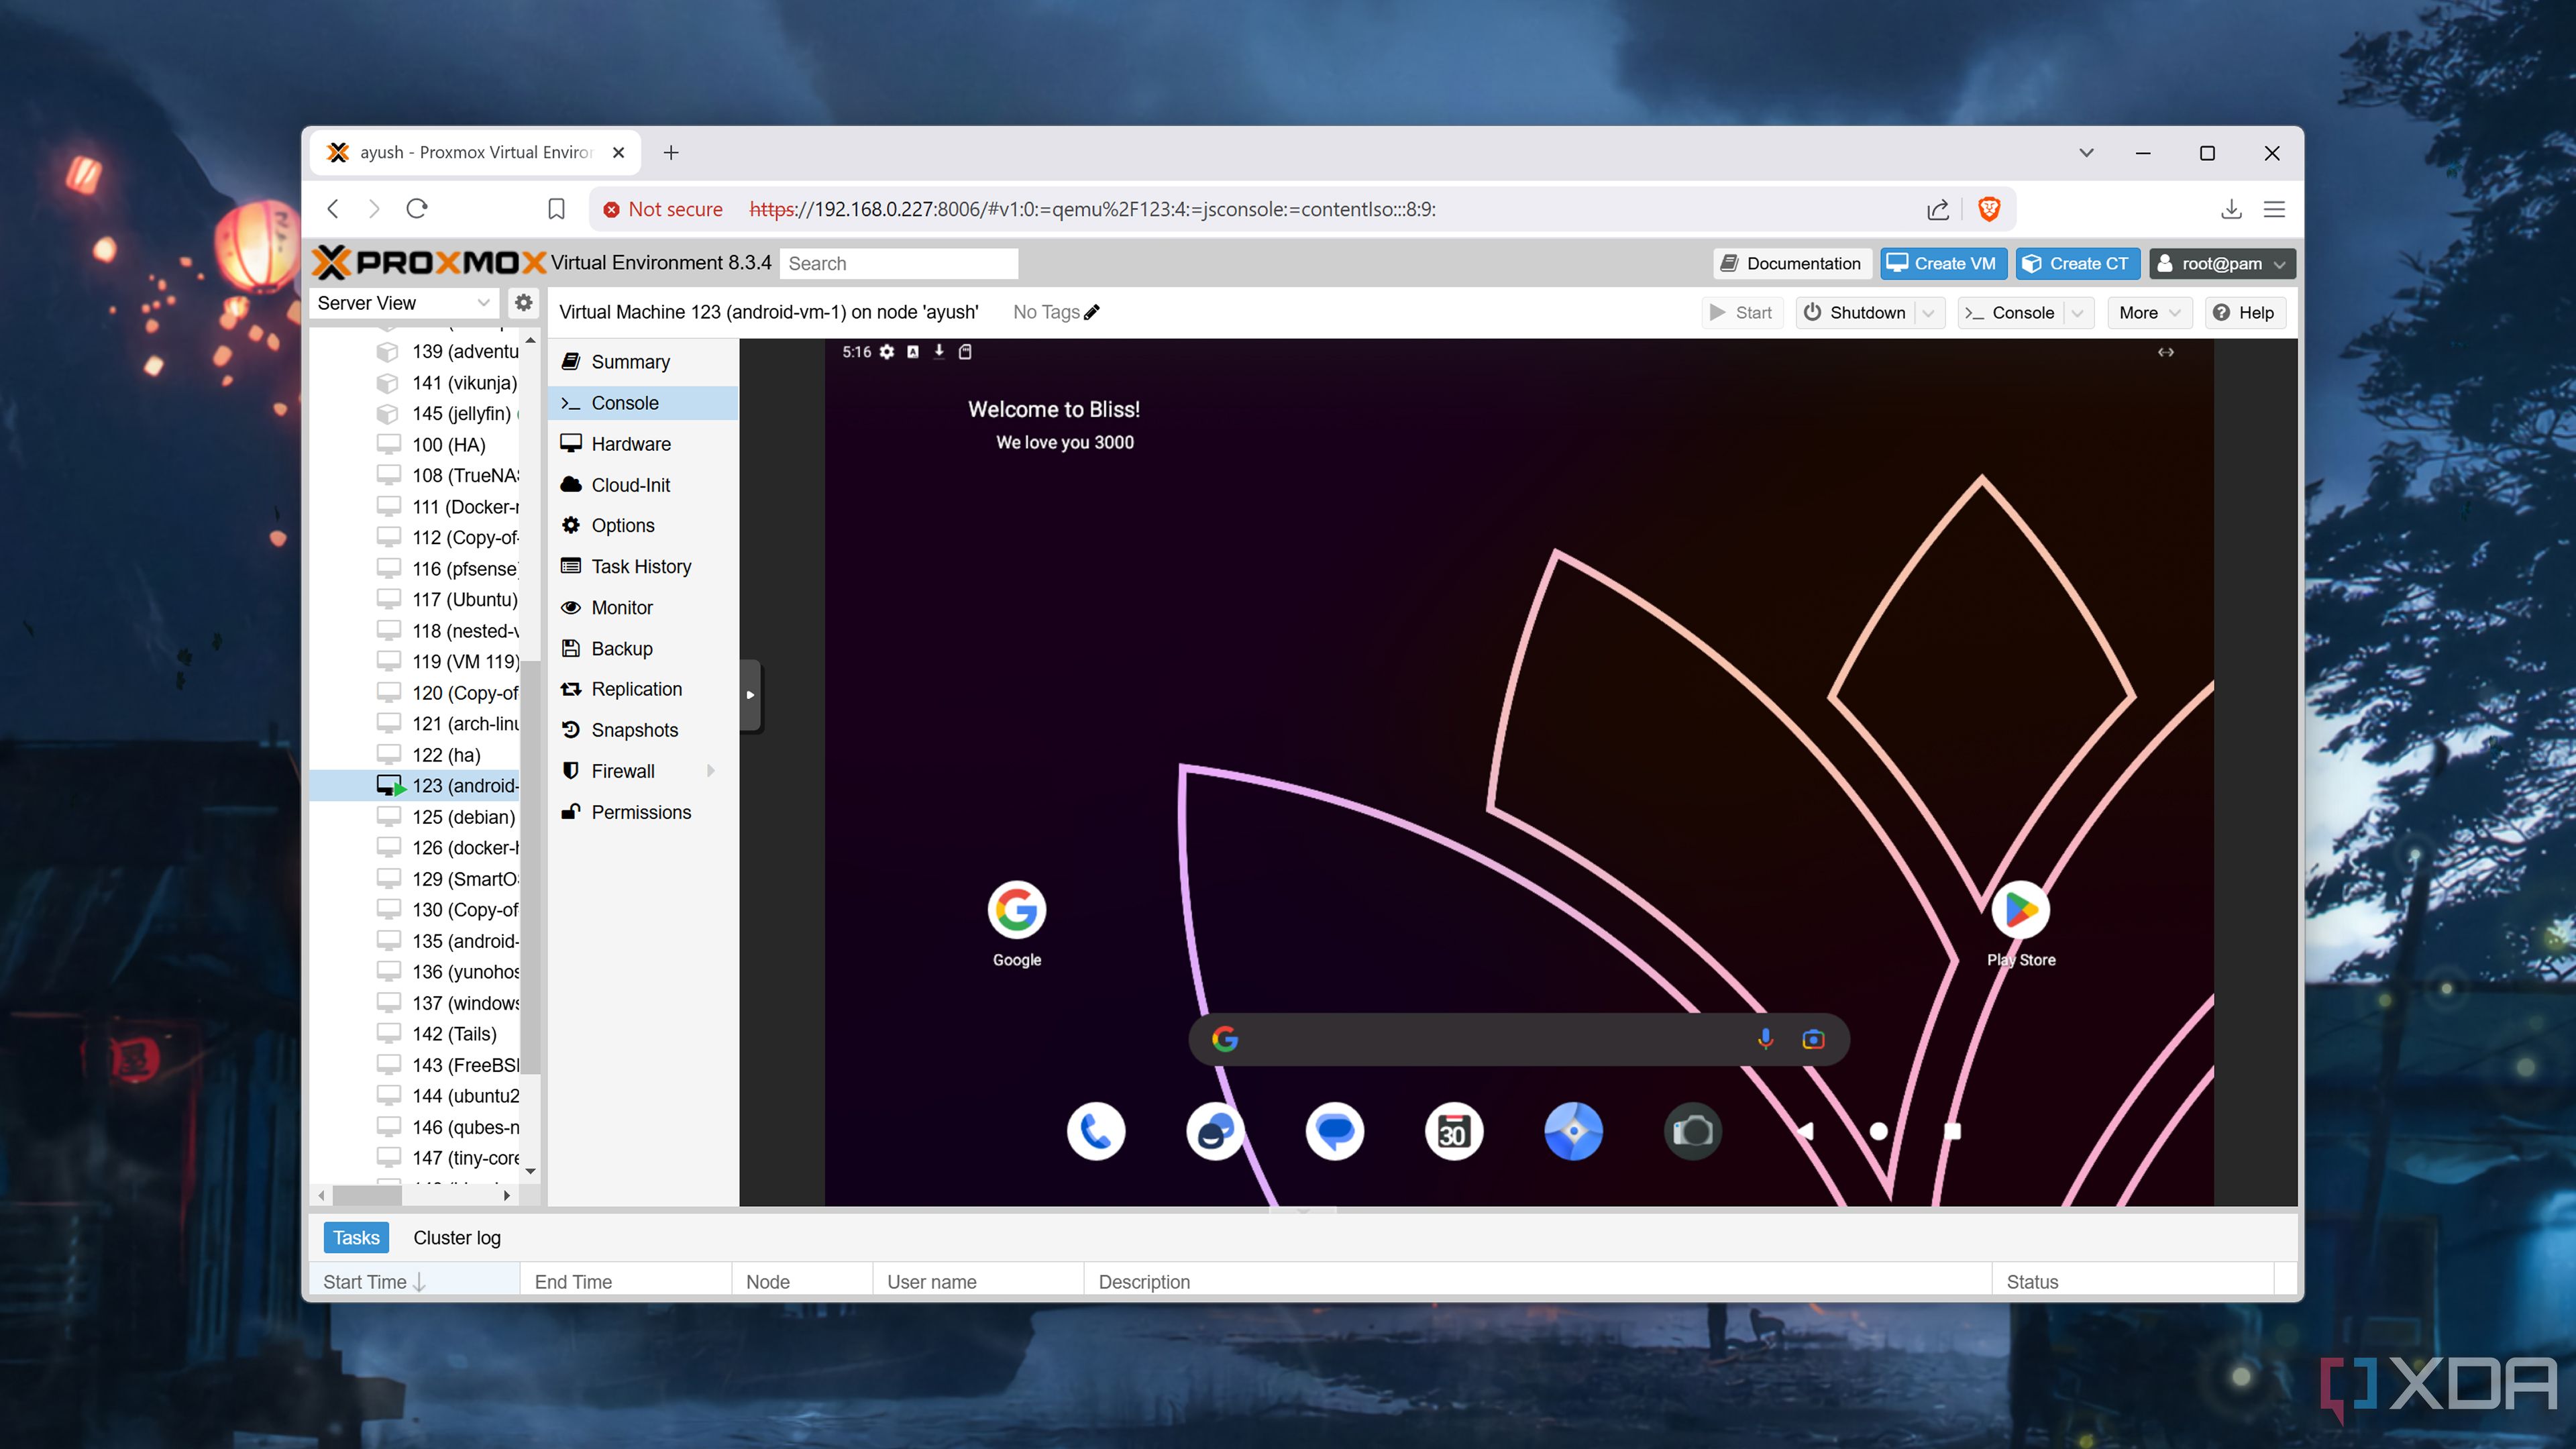The height and width of the screenshot is (1449, 2576).
Task: Open the Calendar app in the dock
Action: coord(1453,1131)
